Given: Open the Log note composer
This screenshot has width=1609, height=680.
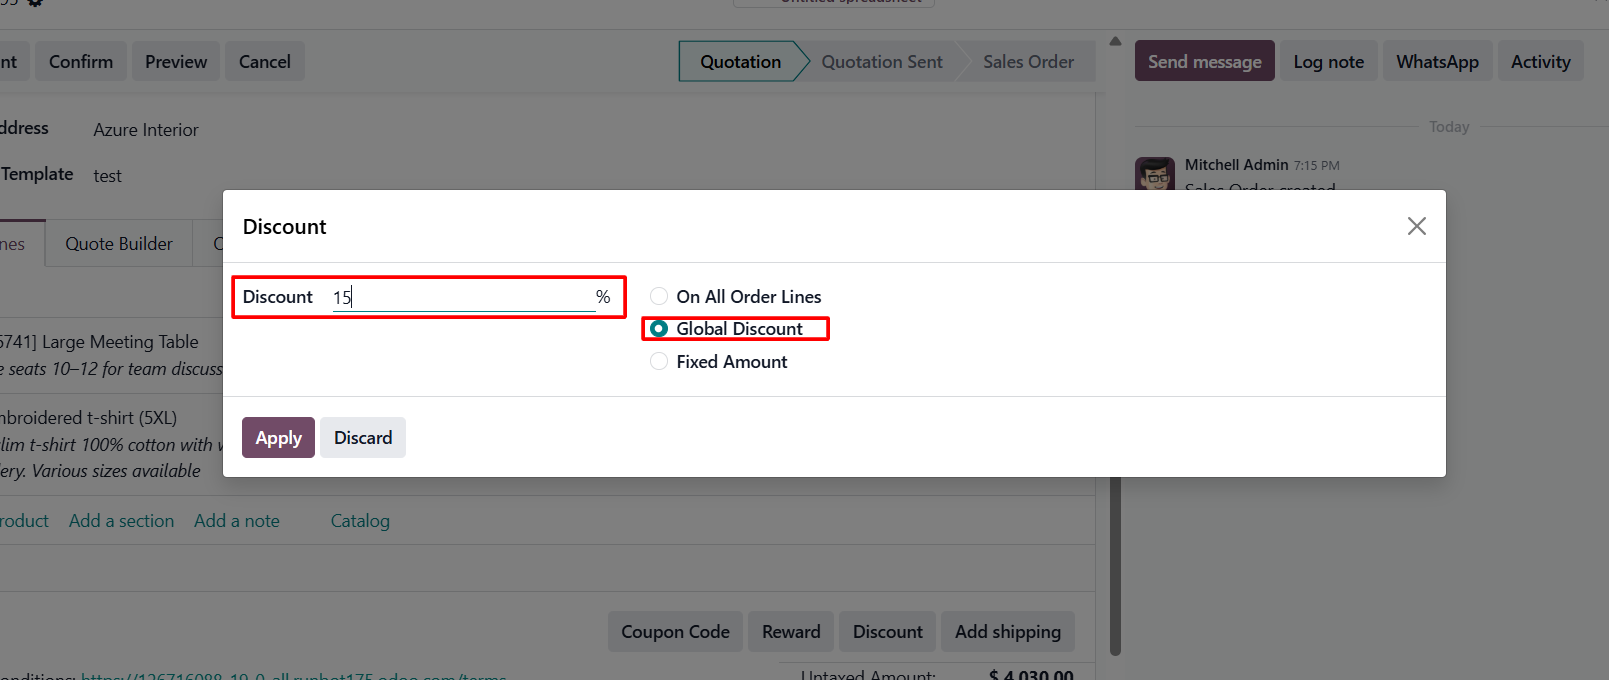Looking at the screenshot, I should coord(1328,61).
